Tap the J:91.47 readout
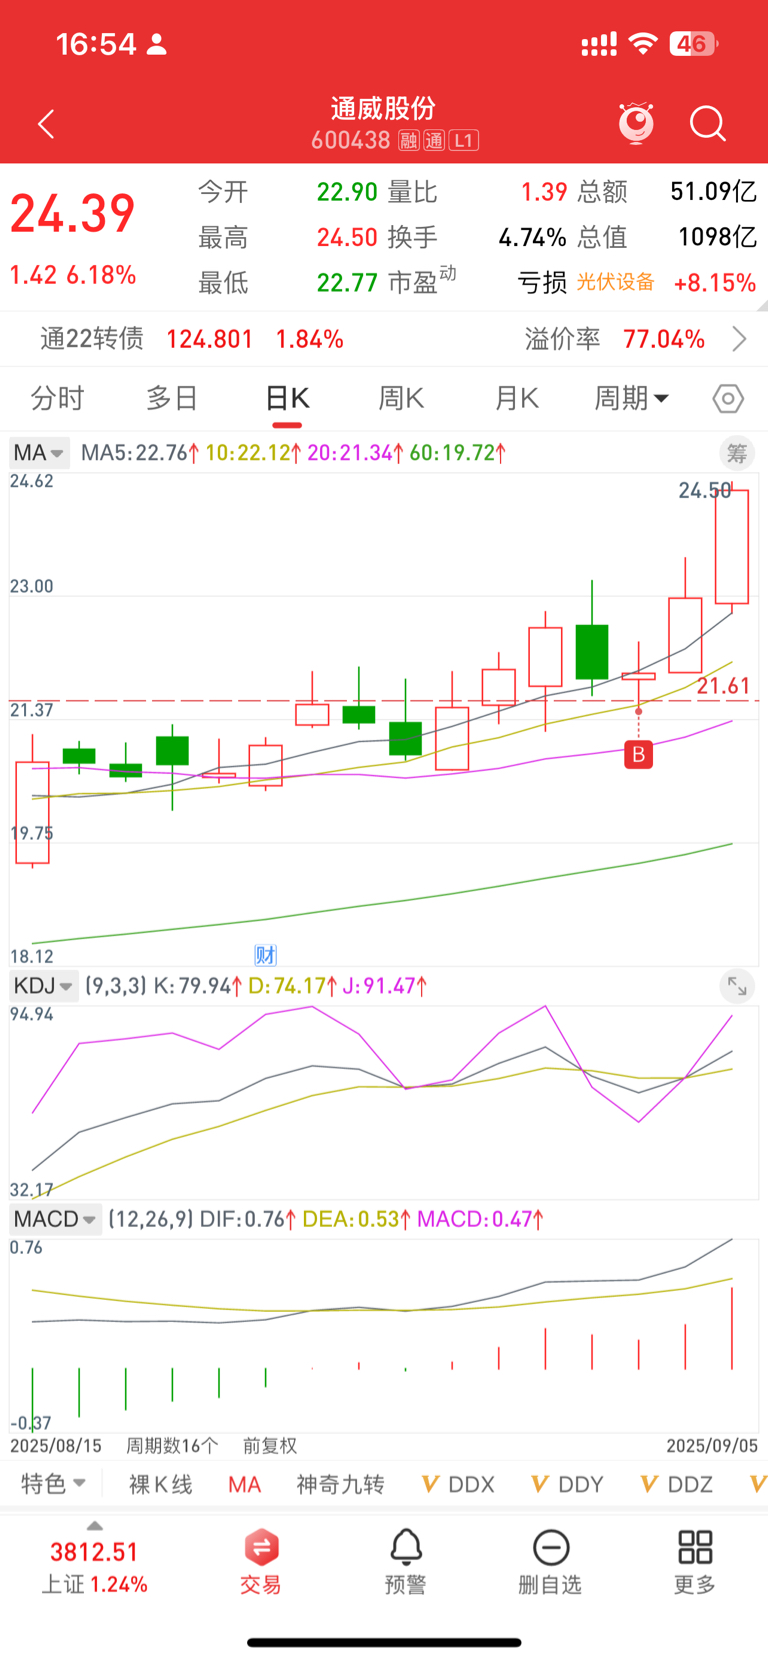The height and width of the screenshot is (1662, 768). tap(385, 987)
